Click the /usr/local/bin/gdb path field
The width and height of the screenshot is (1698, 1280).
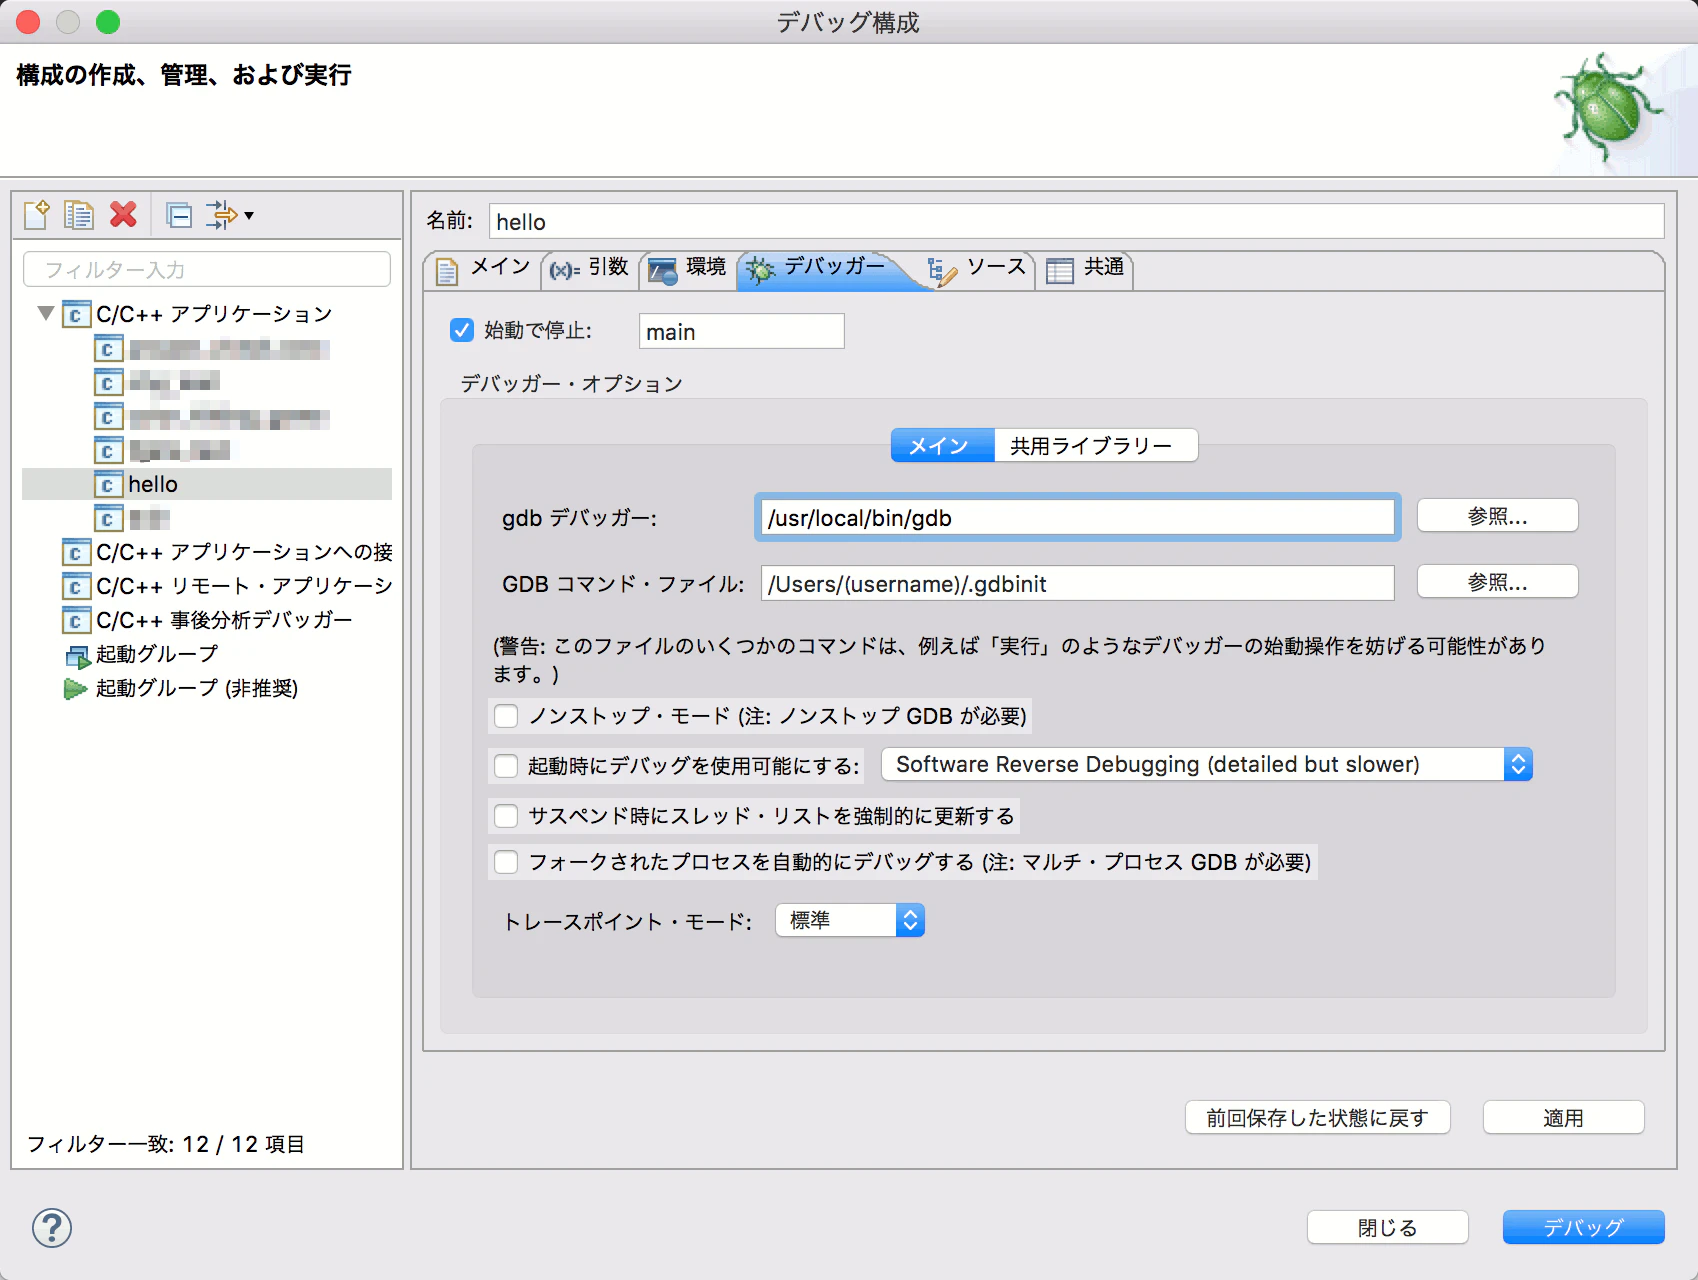(1077, 518)
